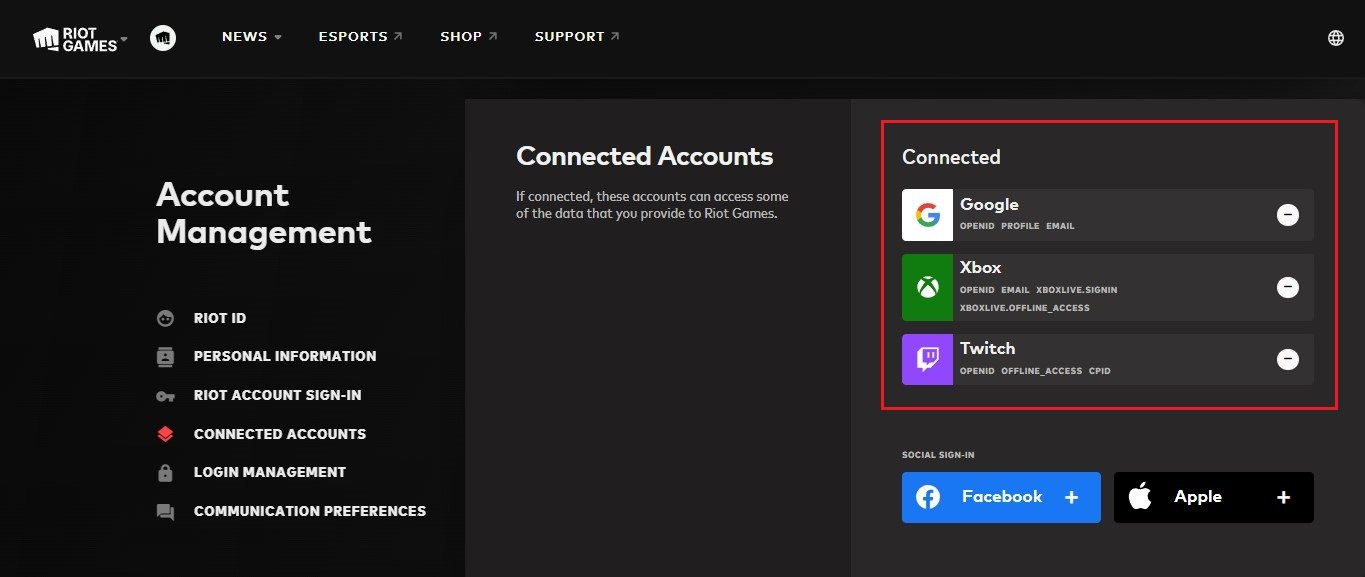Unlink Twitch account via minus button

[x=1288, y=359]
